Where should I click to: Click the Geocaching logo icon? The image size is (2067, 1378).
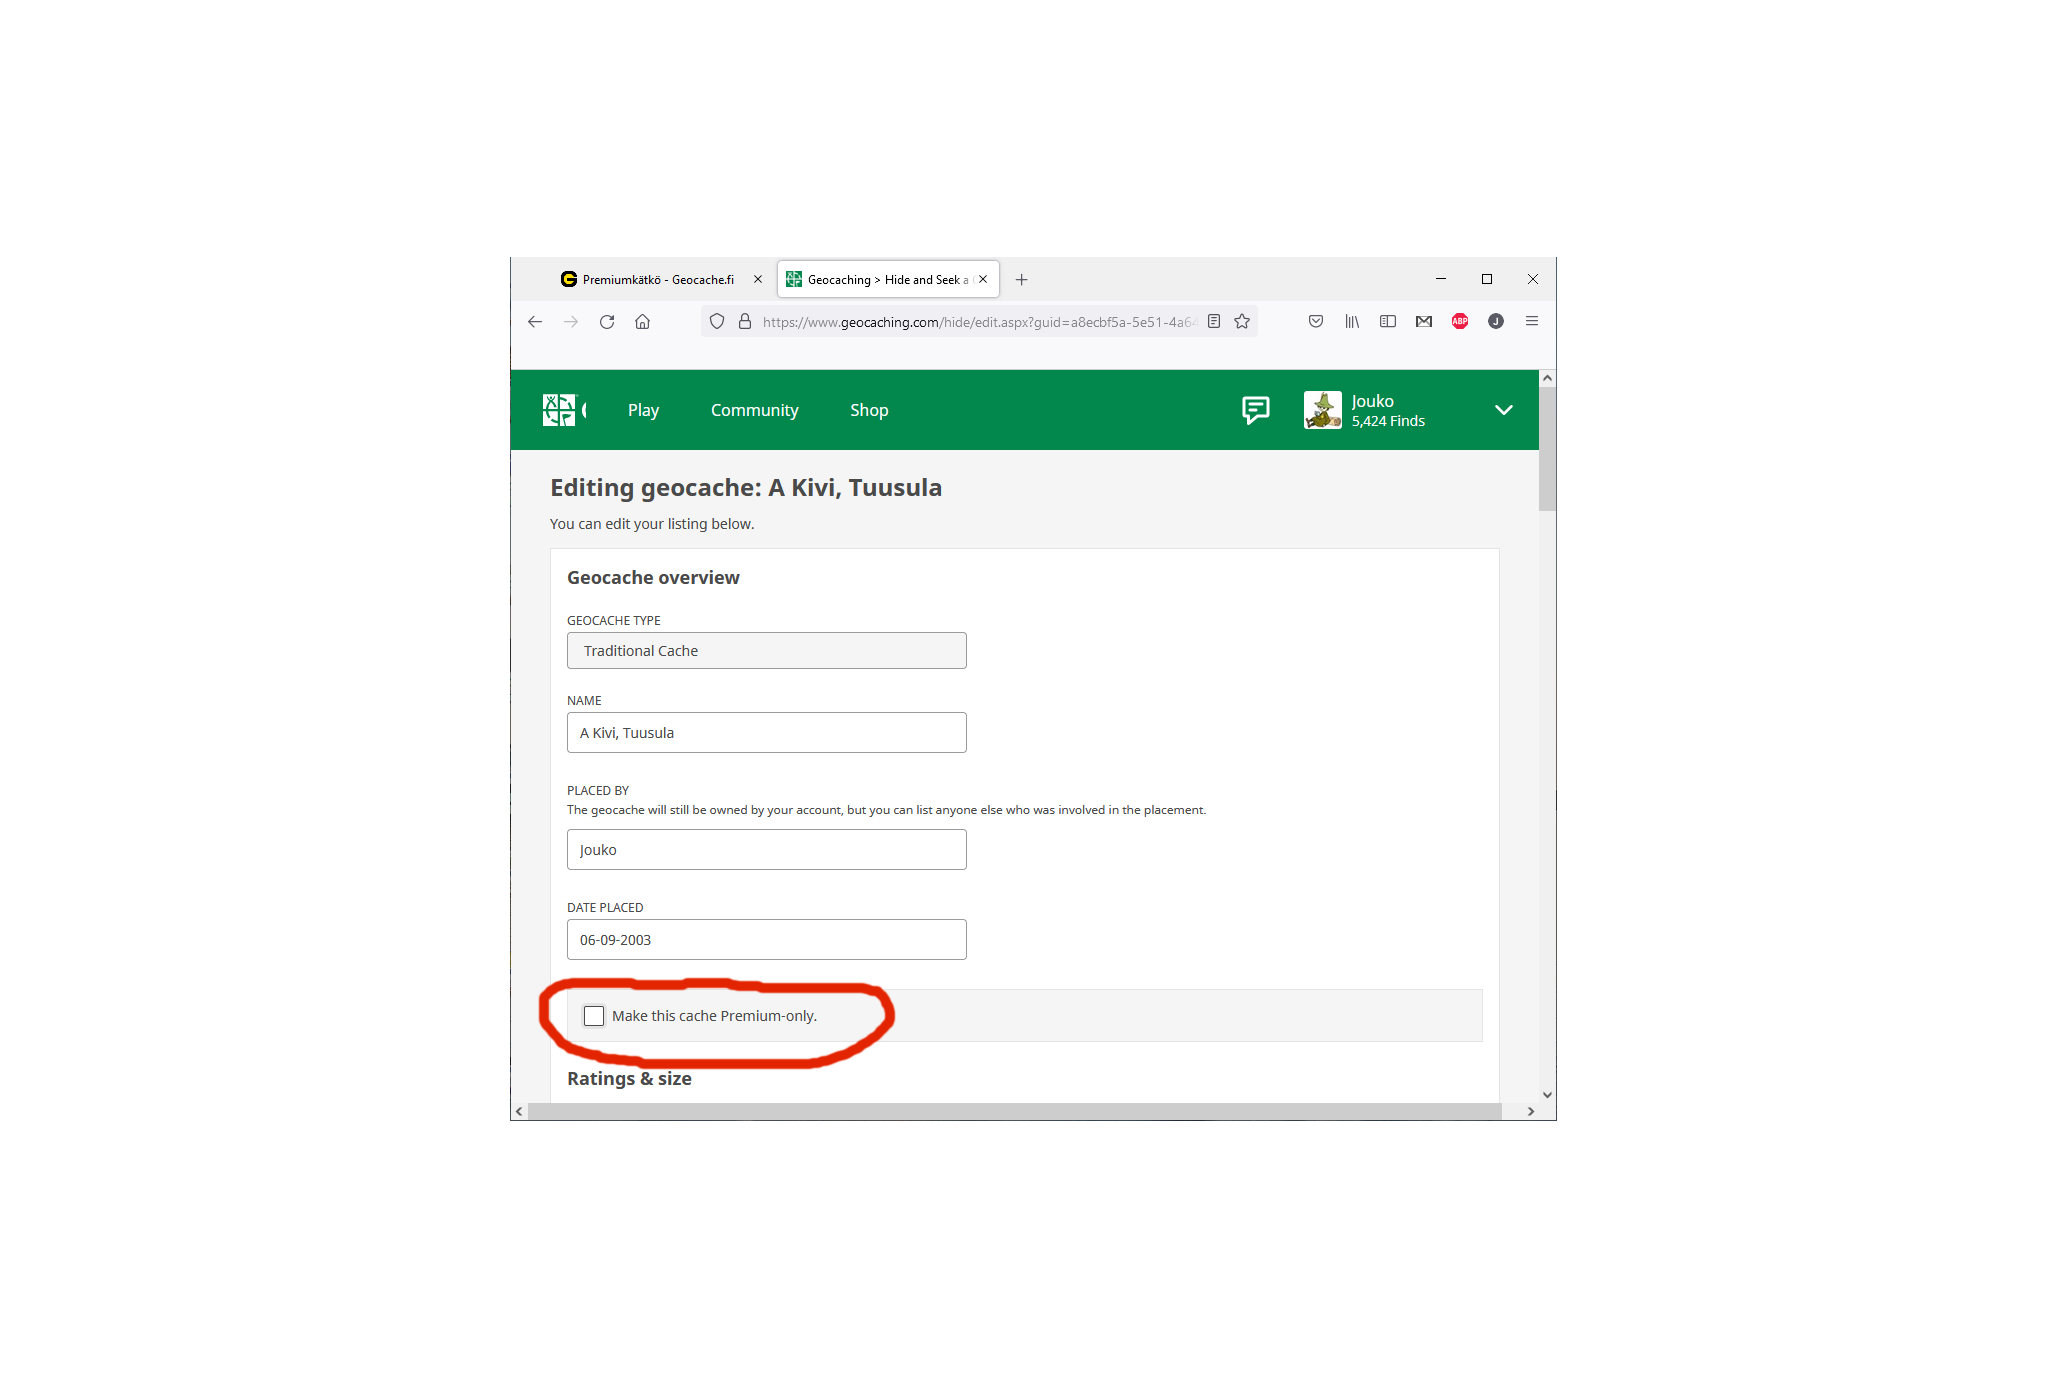(x=559, y=410)
